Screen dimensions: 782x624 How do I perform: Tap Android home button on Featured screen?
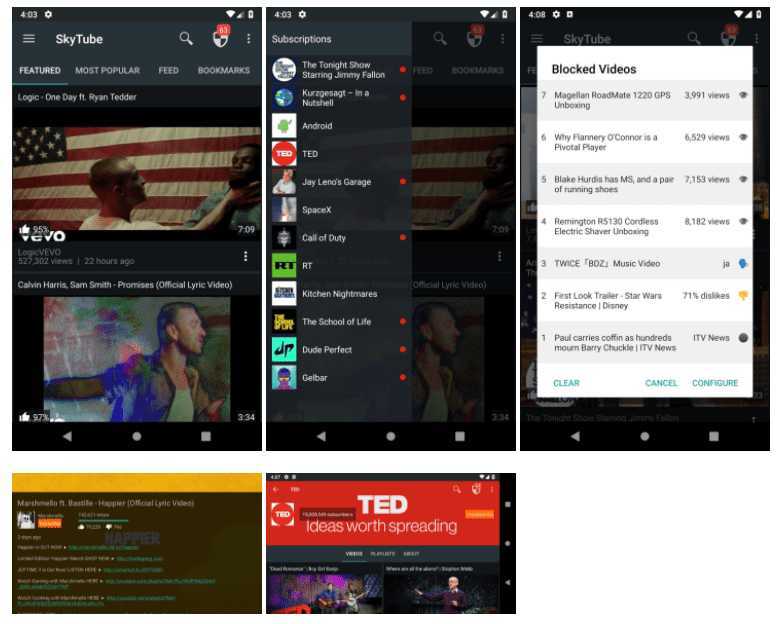(137, 436)
